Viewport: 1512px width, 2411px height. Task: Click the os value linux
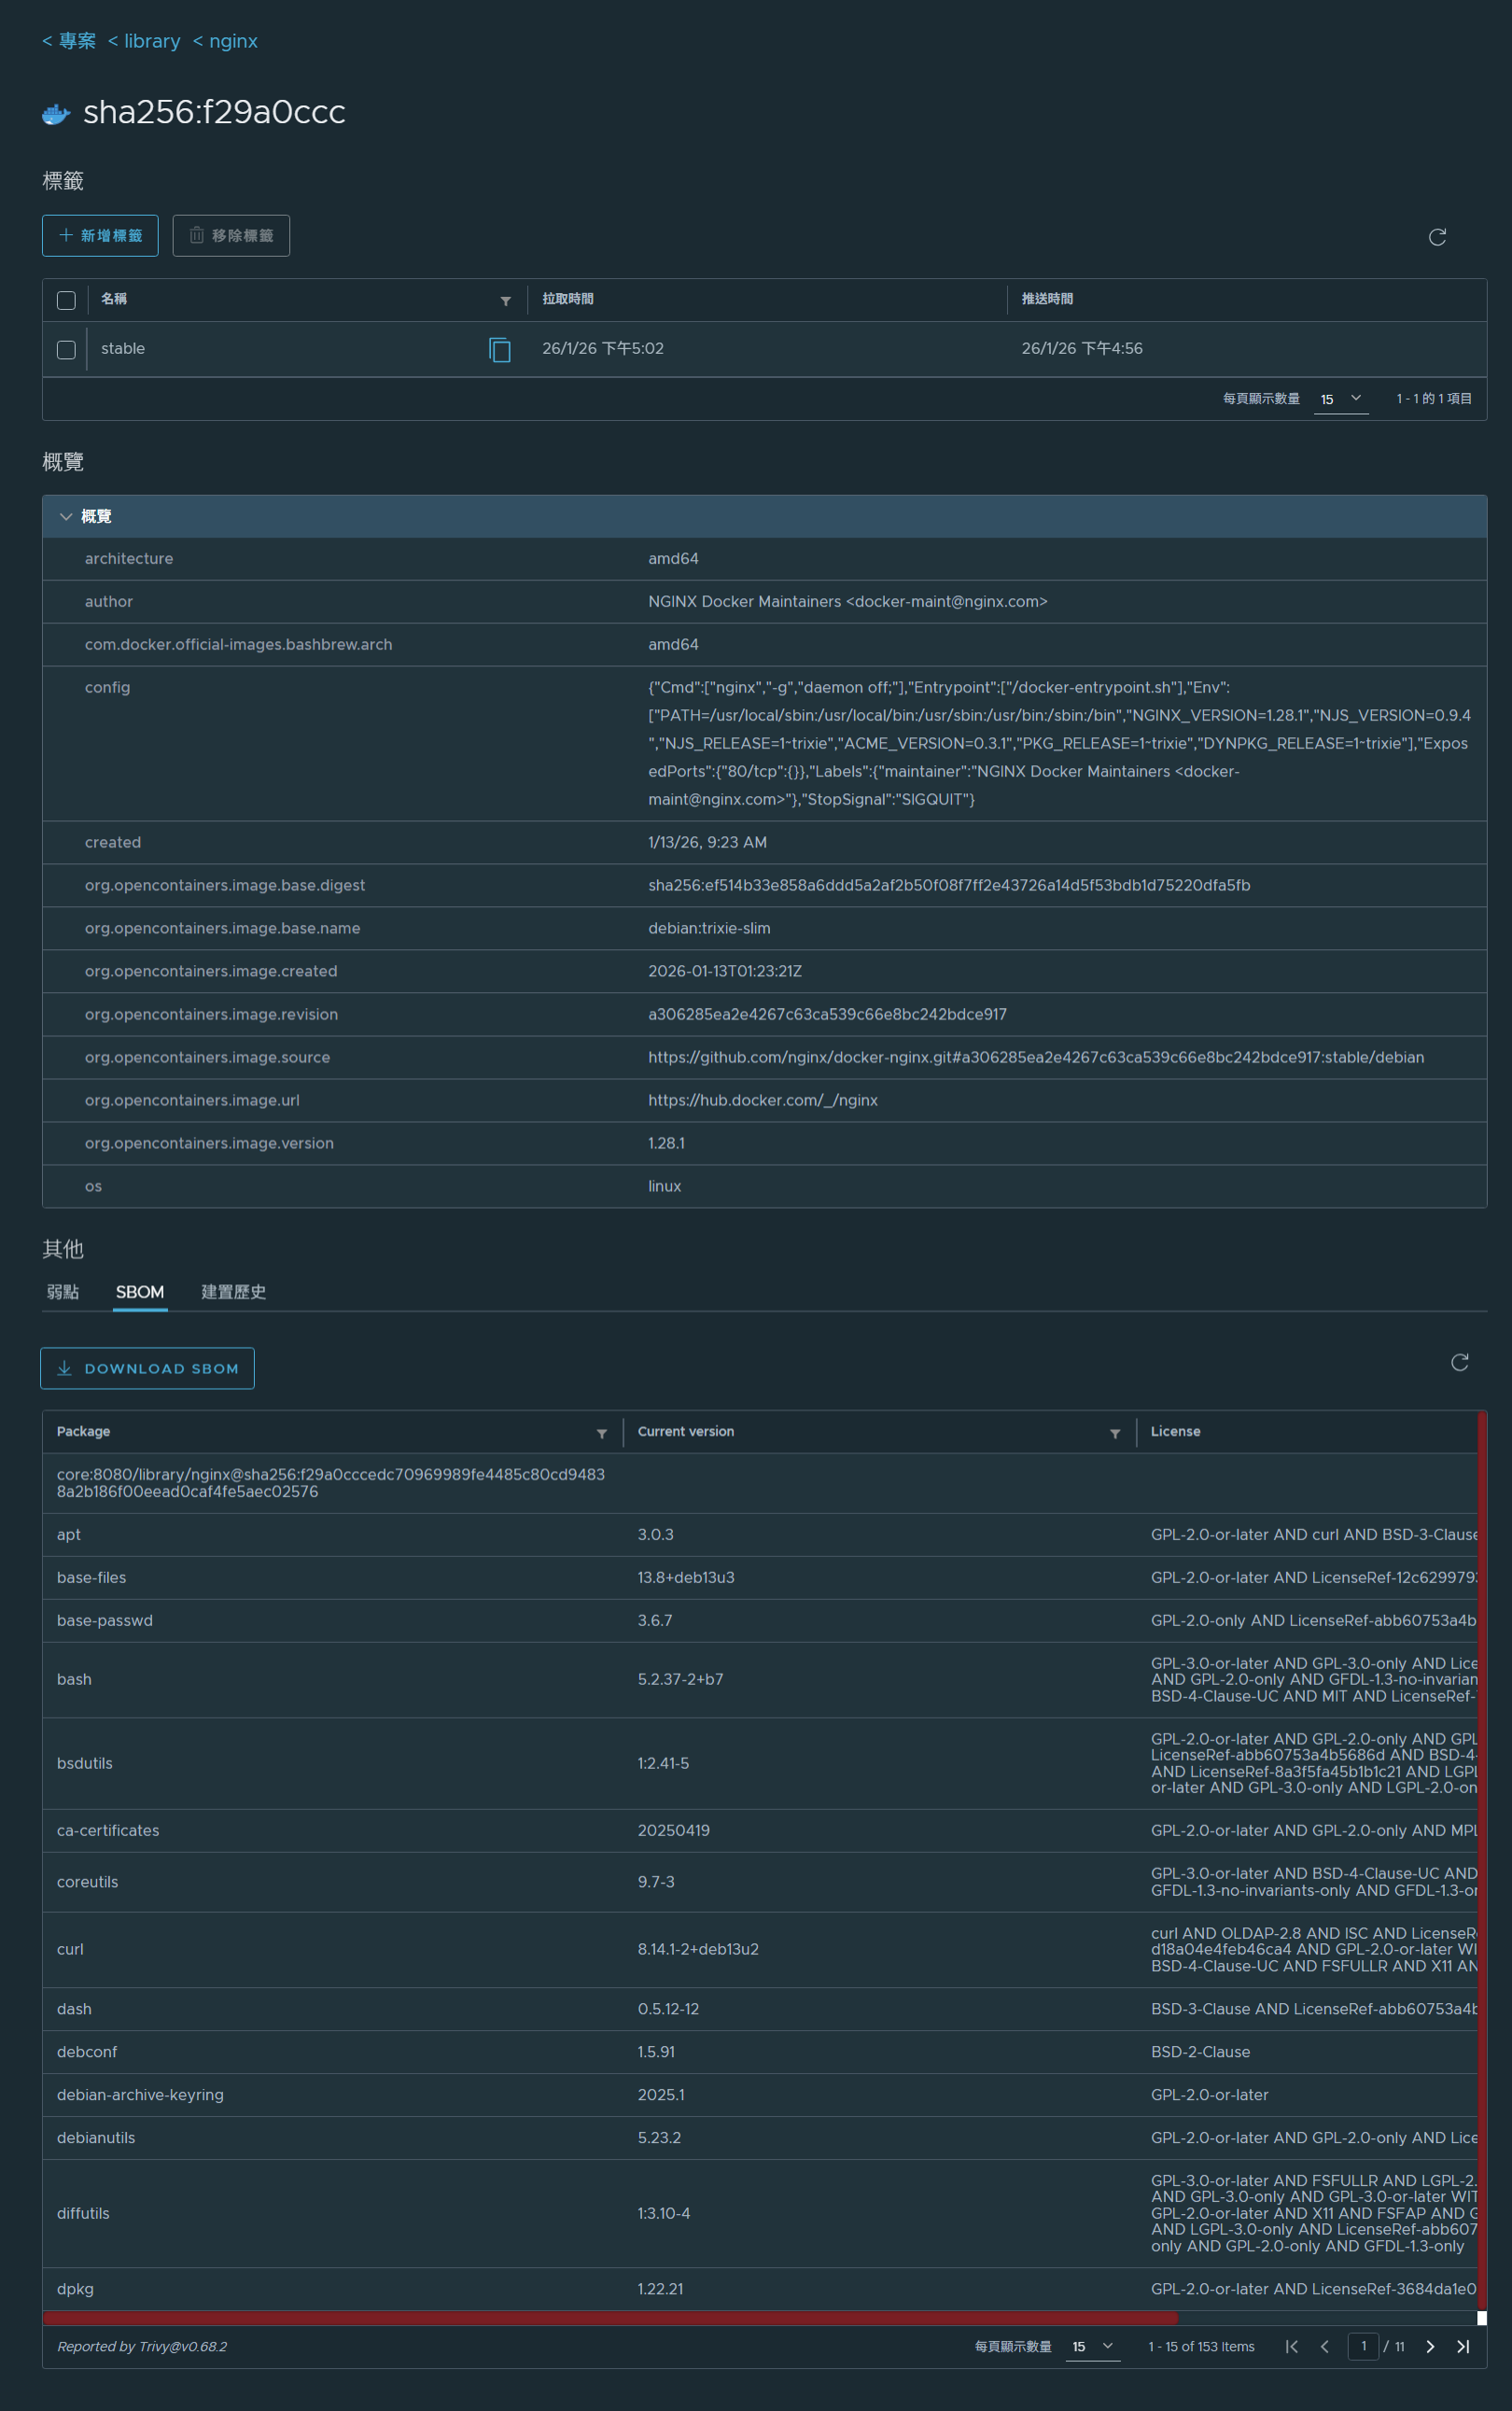(664, 1186)
